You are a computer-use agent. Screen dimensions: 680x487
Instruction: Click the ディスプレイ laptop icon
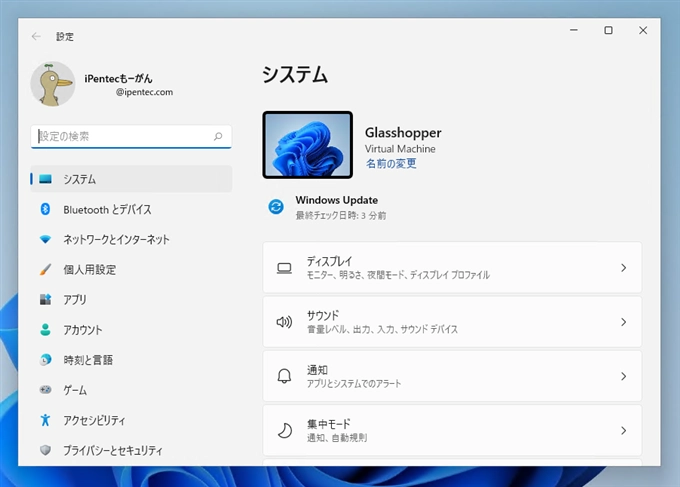click(x=284, y=268)
